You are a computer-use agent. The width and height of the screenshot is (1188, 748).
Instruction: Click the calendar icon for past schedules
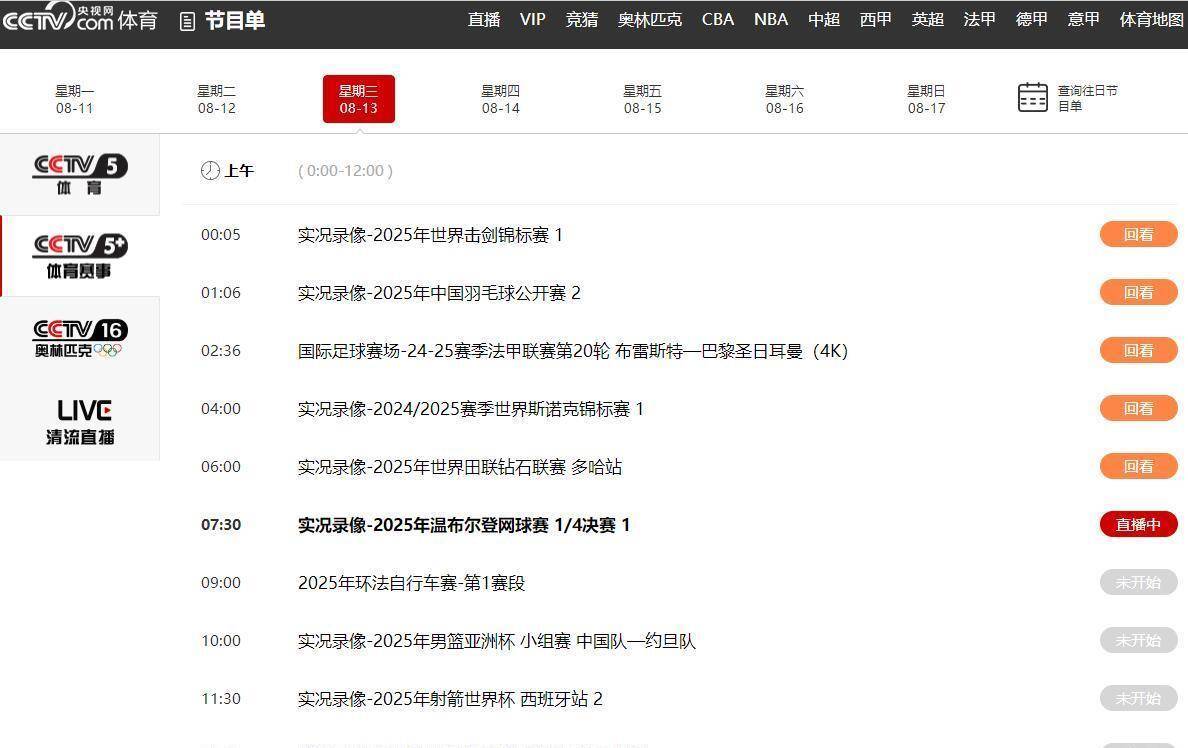(1032, 98)
